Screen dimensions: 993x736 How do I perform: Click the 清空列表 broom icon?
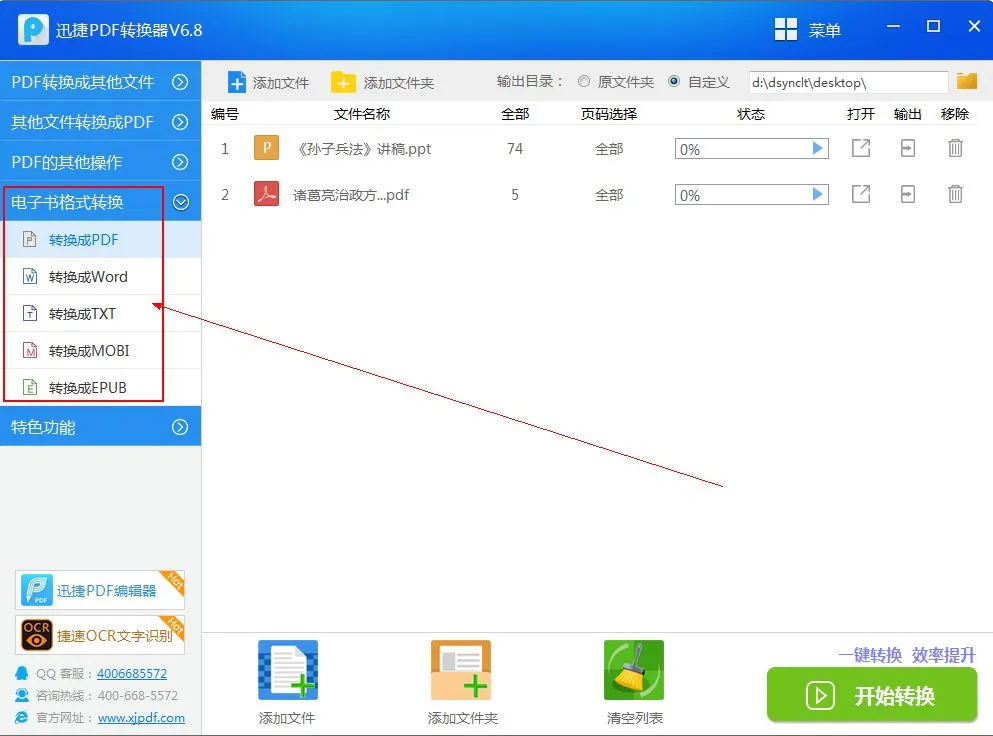point(634,670)
